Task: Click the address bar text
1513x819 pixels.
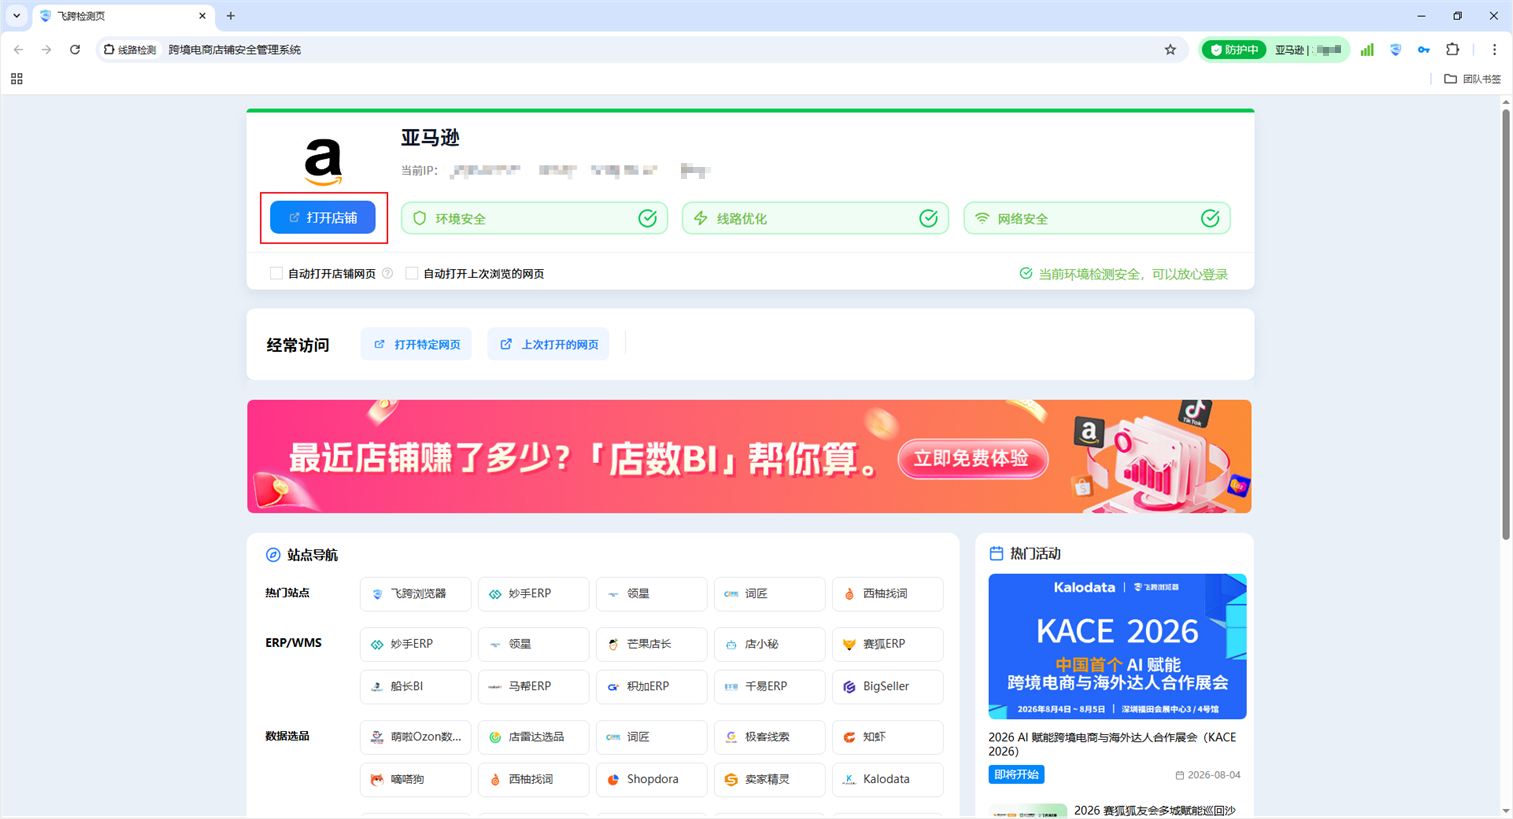Action: tap(234, 49)
